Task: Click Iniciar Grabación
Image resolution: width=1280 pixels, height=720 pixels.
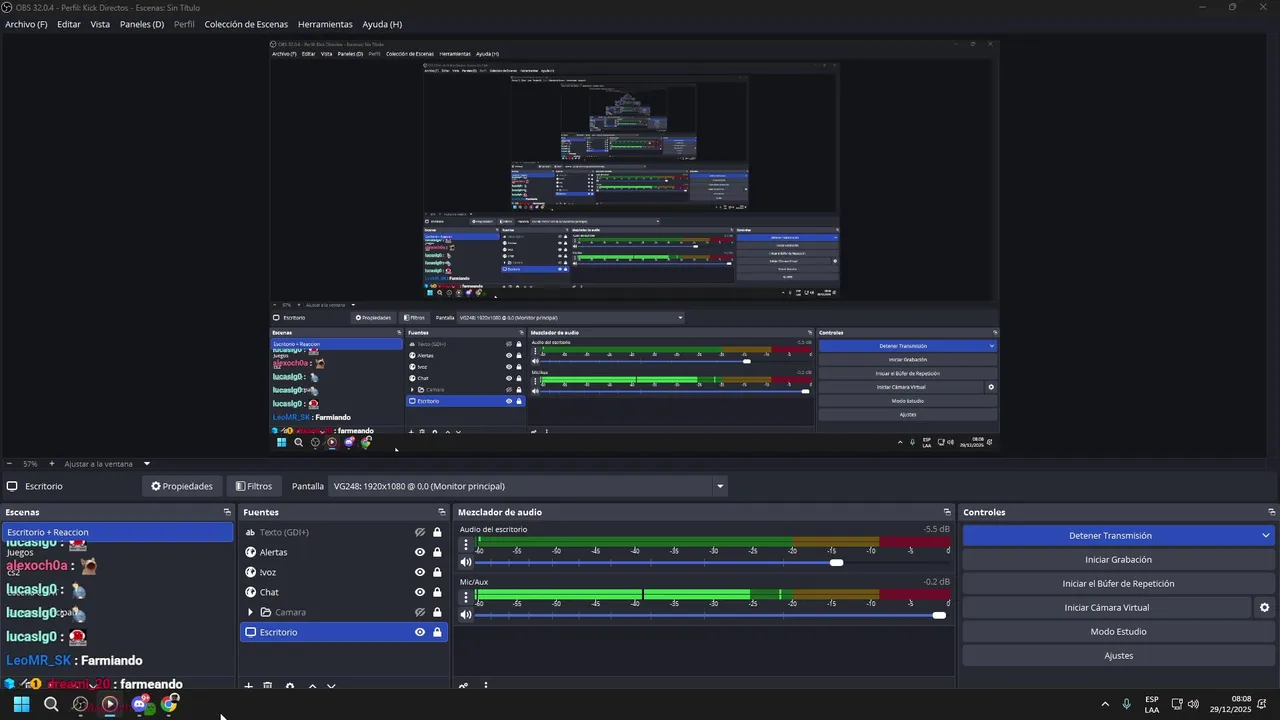Action: point(1118,560)
